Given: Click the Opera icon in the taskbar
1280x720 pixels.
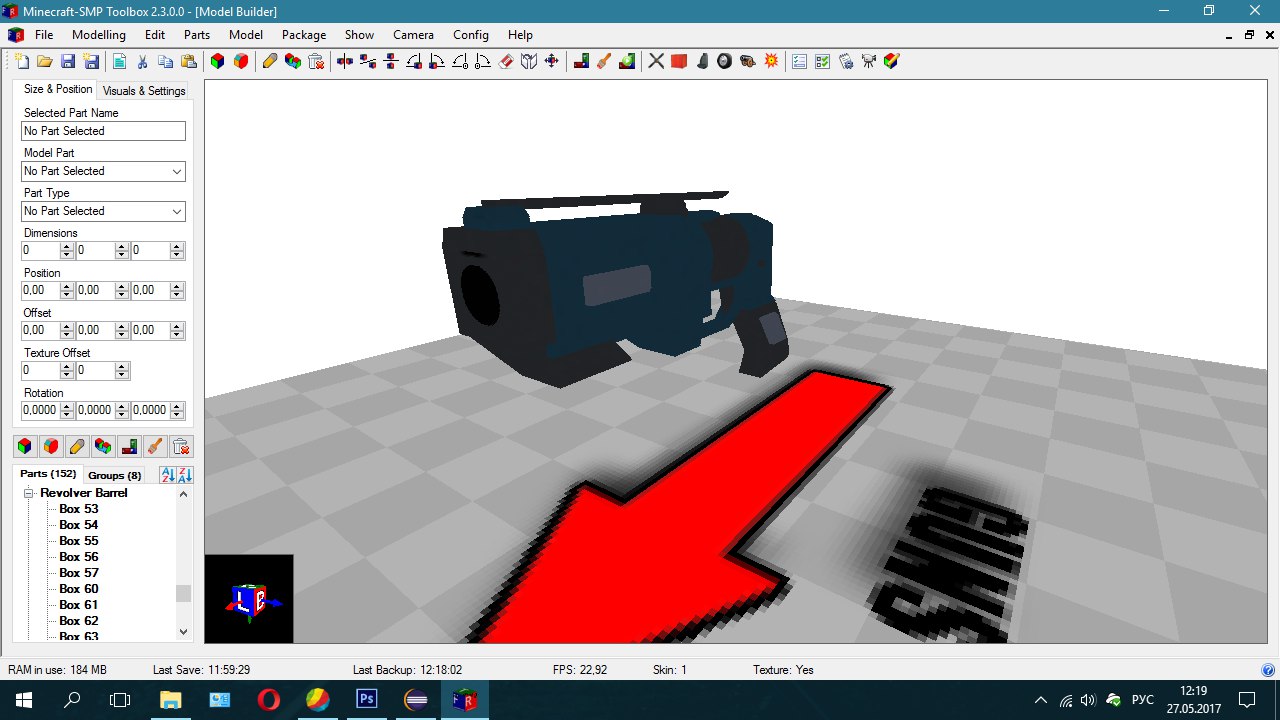Looking at the screenshot, I should [x=268, y=700].
